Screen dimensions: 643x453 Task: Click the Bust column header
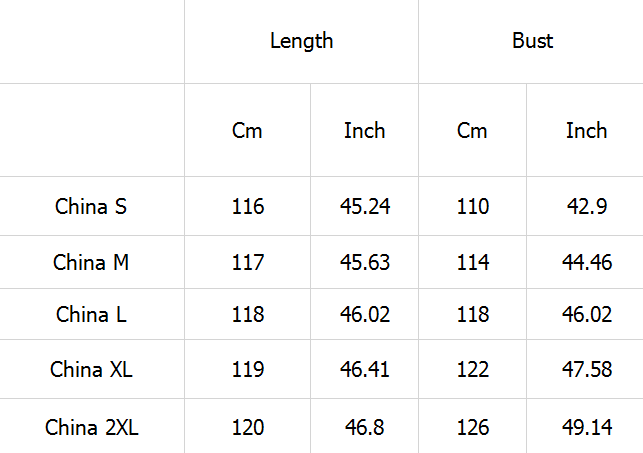532,41
